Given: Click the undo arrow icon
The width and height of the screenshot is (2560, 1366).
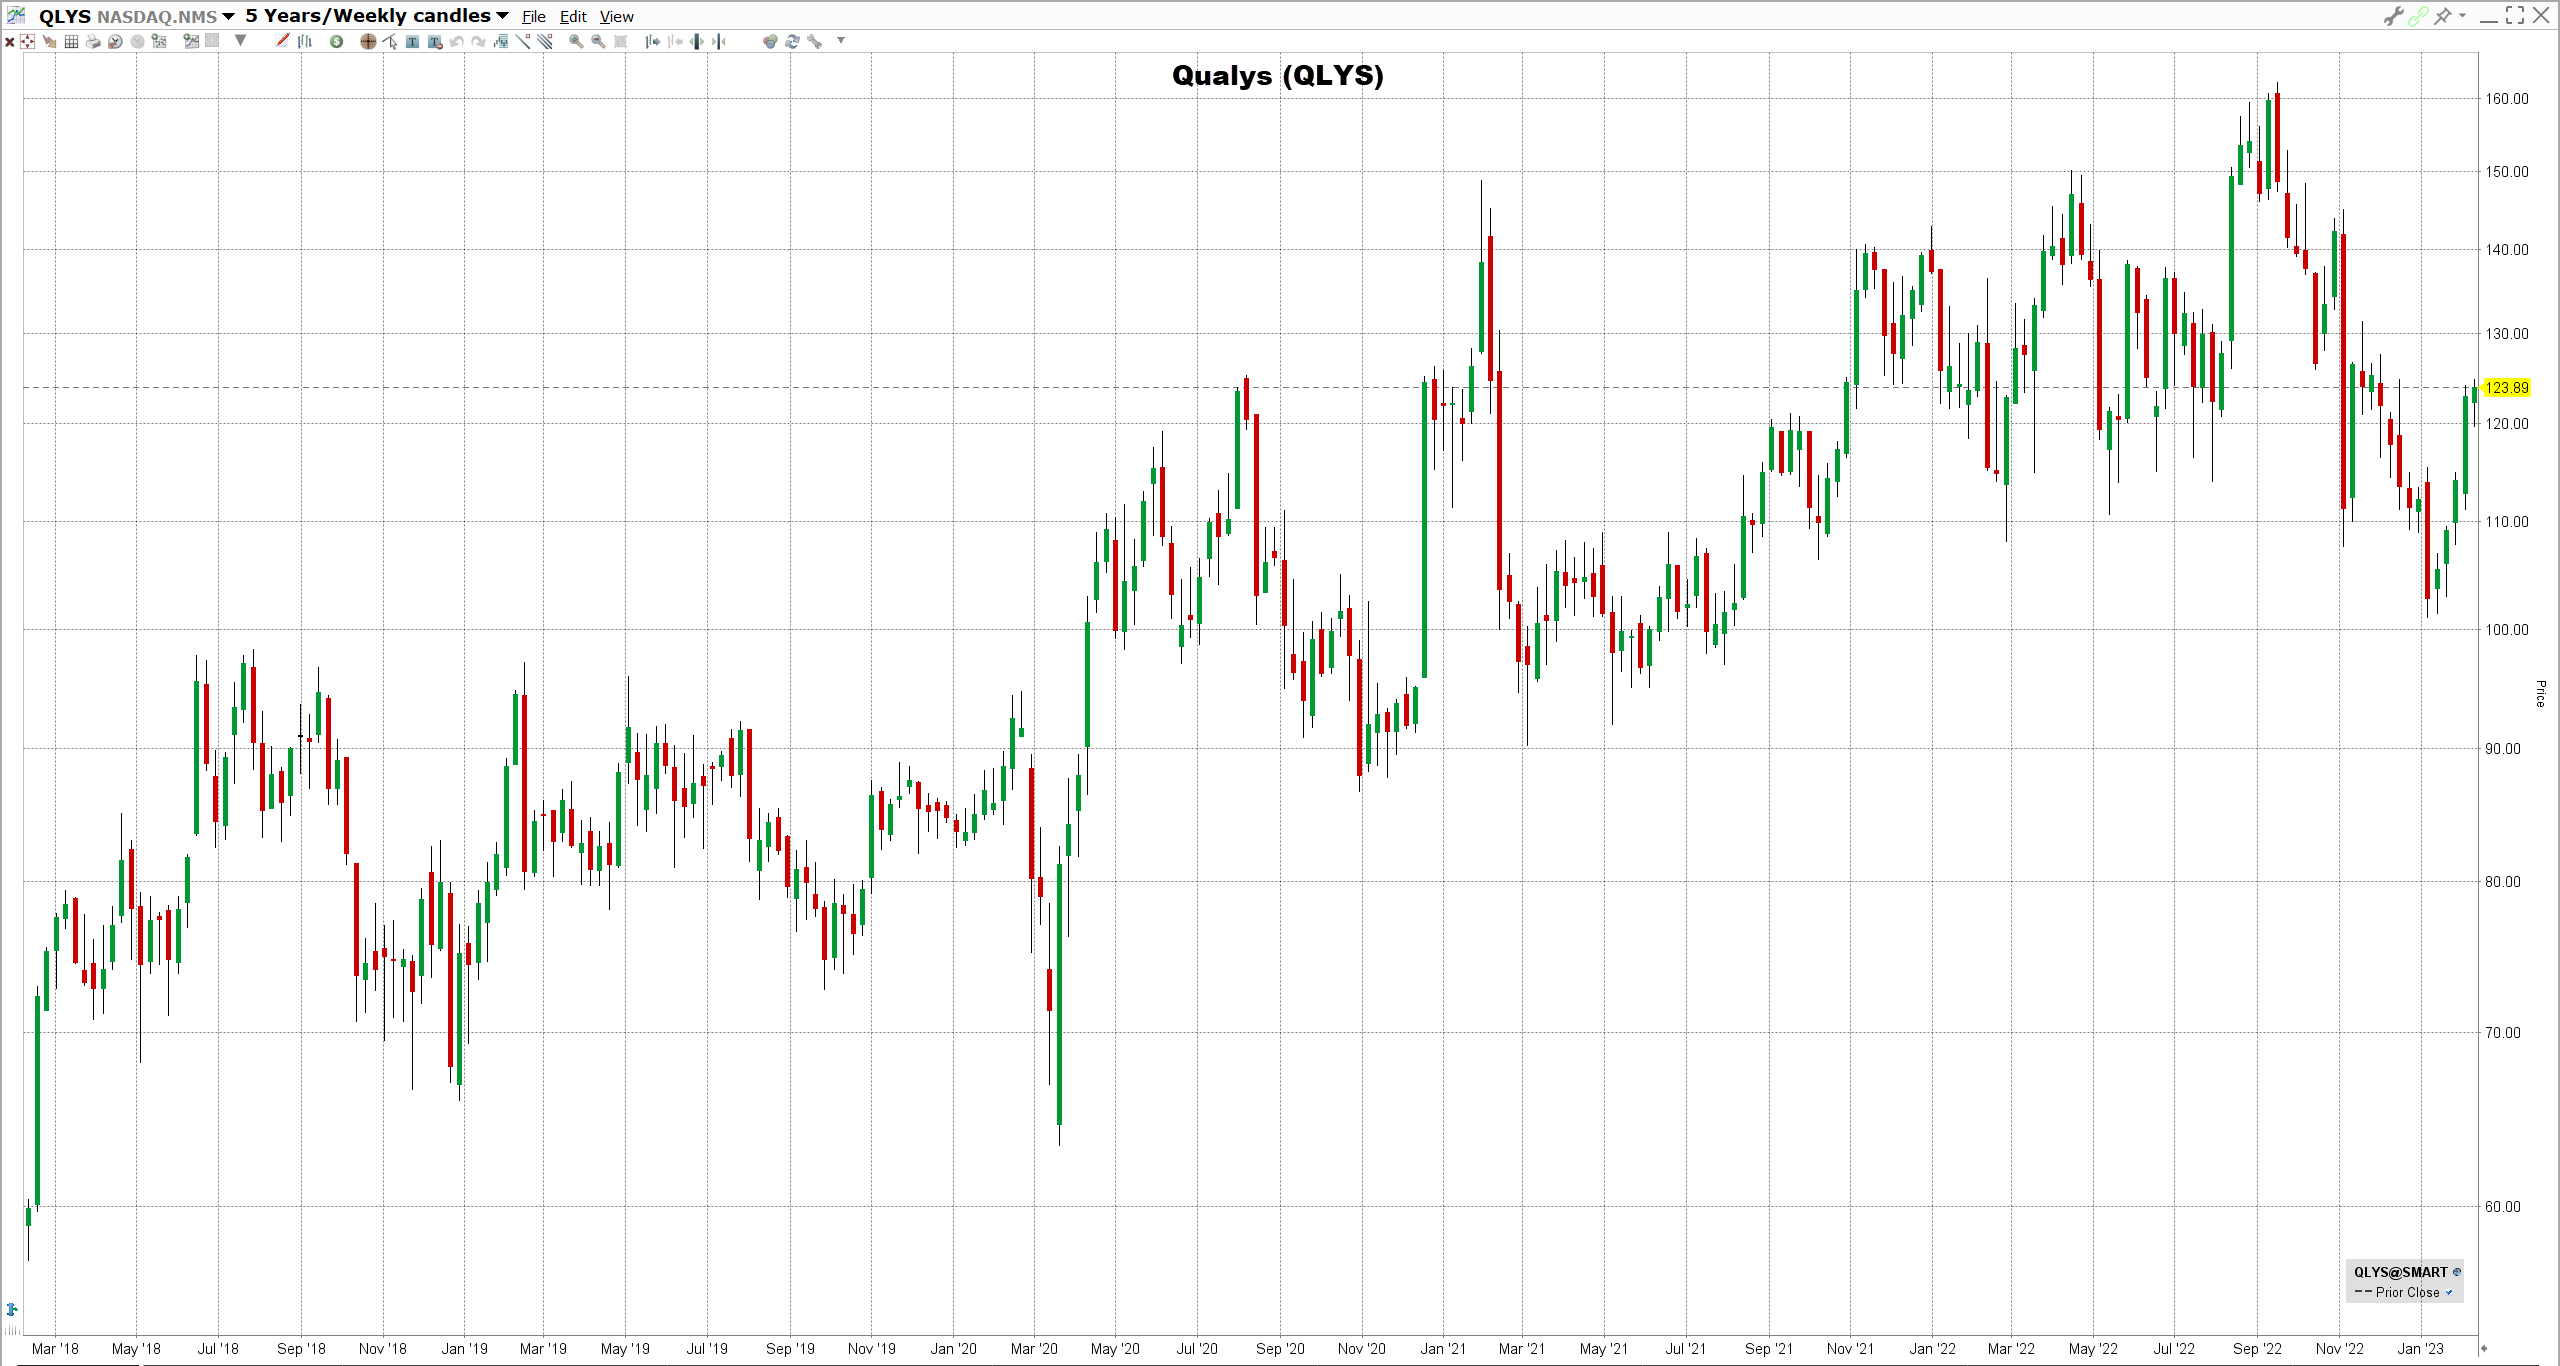Looking at the screenshot, I should (456, 41).
